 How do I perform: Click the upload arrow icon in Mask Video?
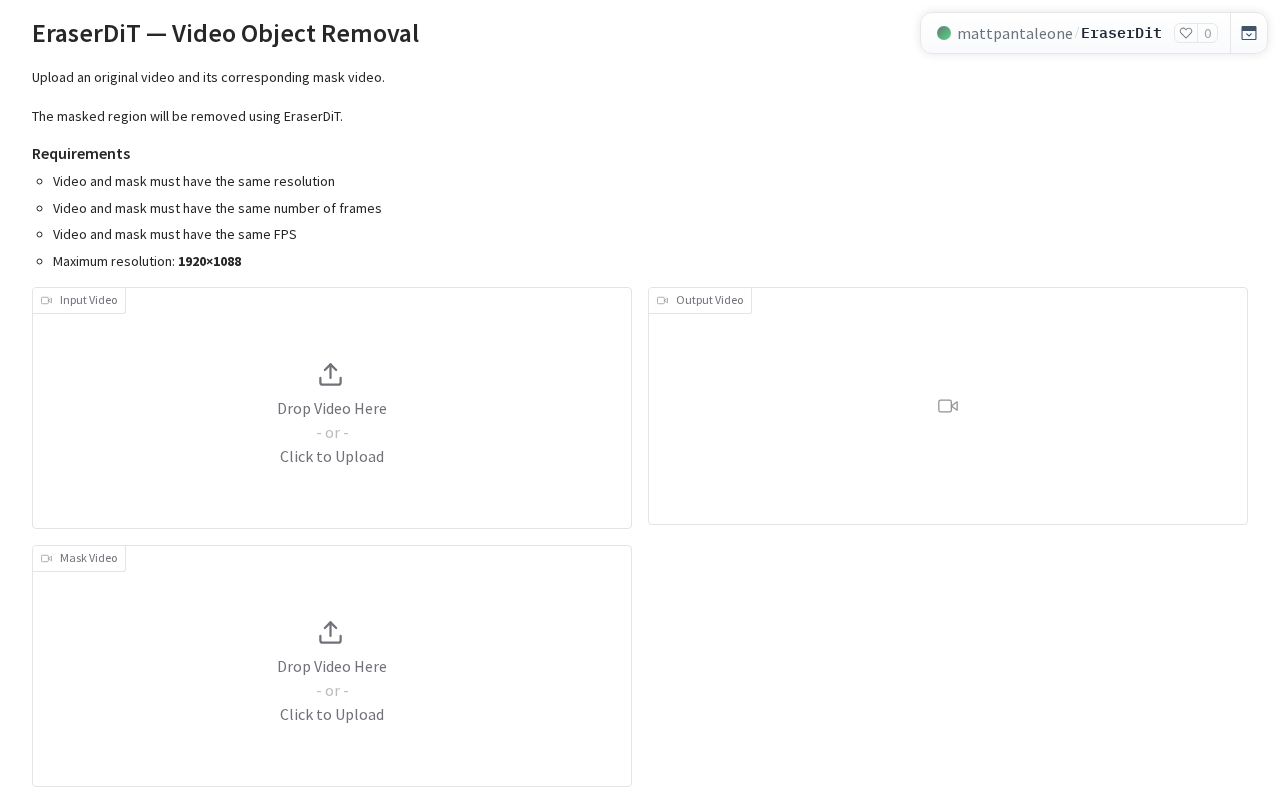point(330,632)
